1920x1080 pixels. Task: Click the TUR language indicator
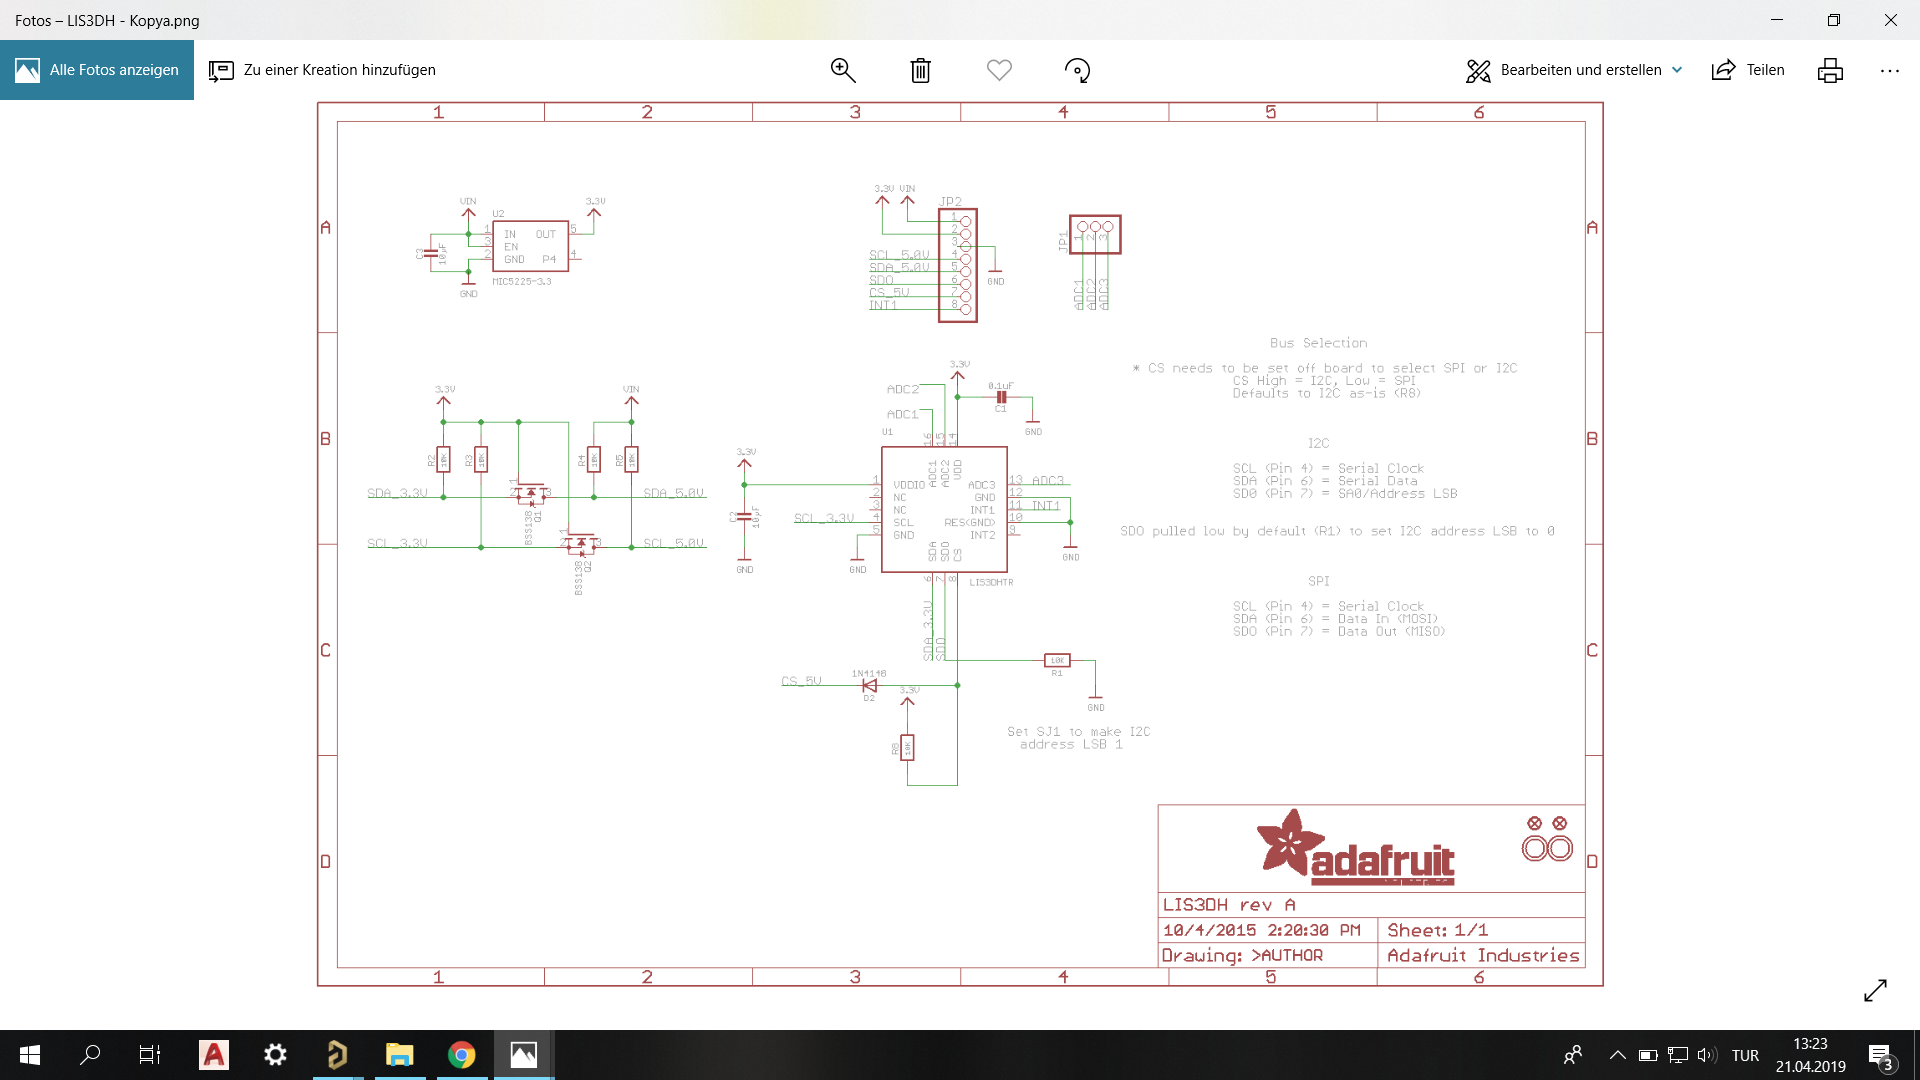pos(1745,1055)
